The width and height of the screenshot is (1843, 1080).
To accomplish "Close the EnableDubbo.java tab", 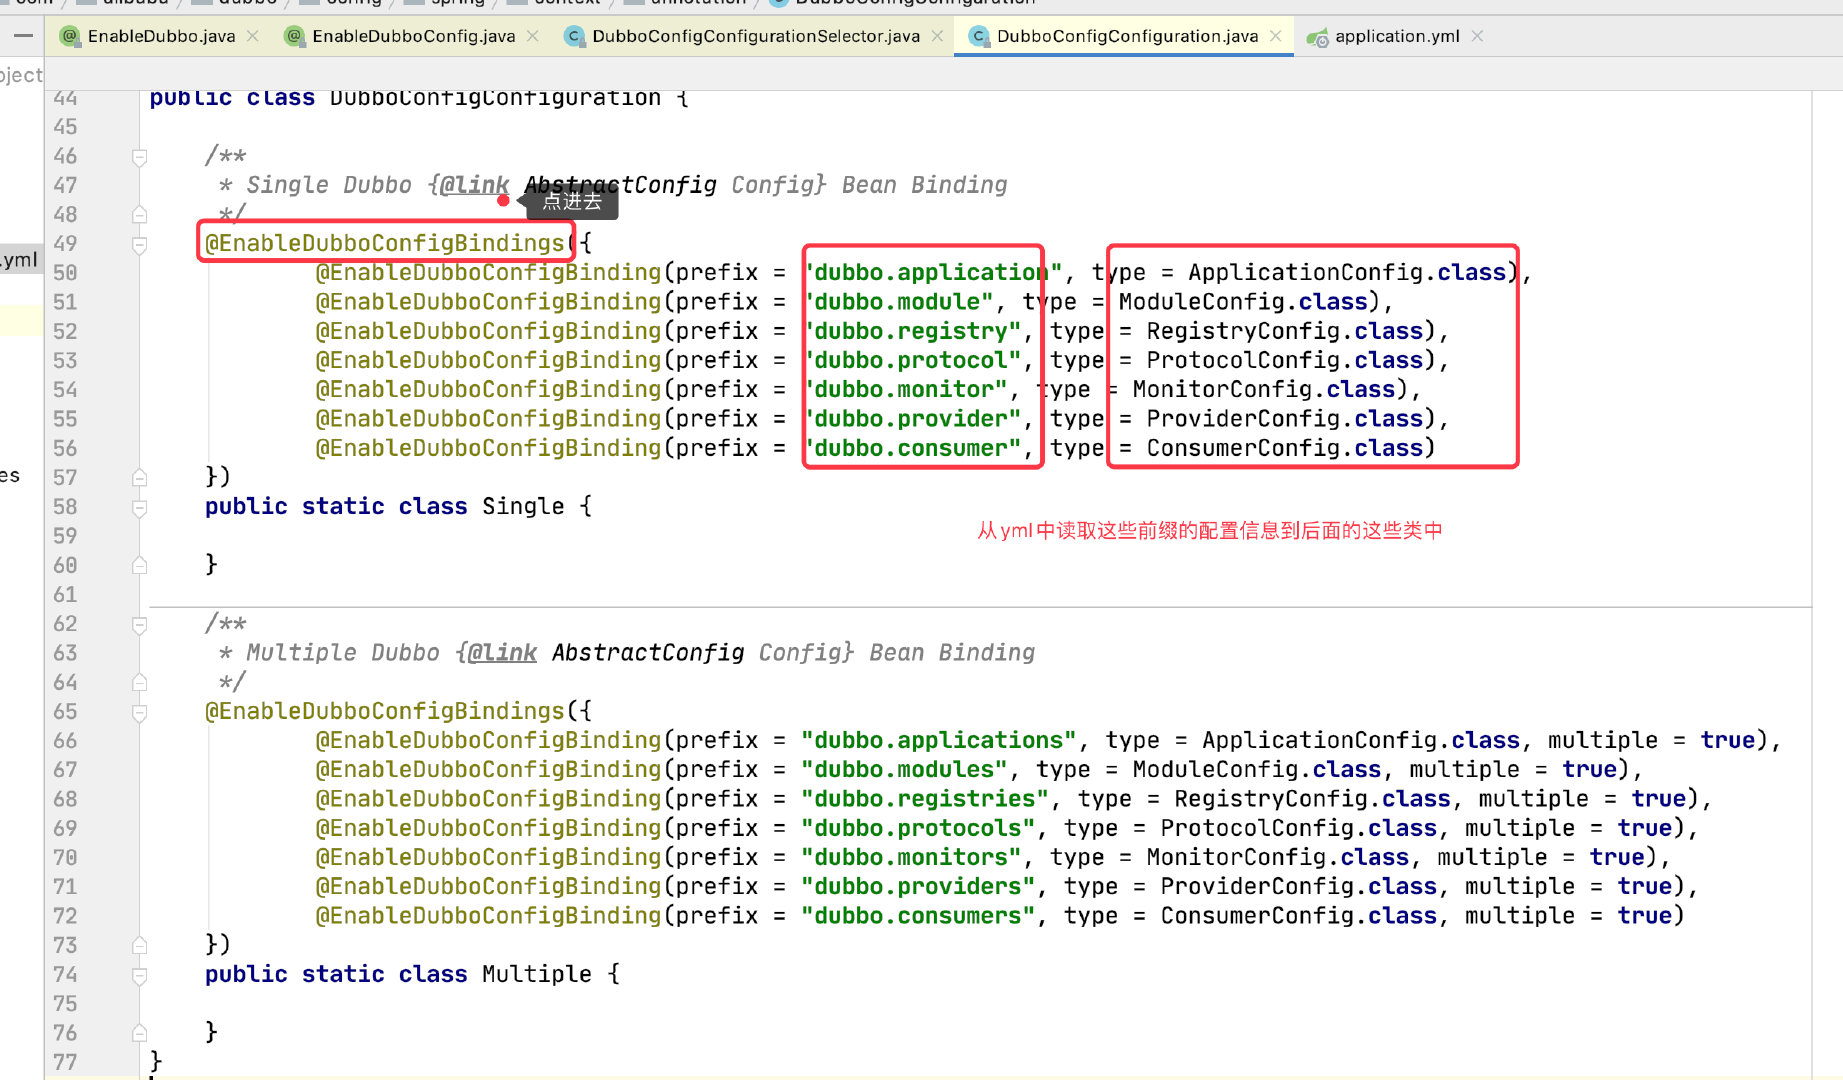I will click(x=253, y=36).
